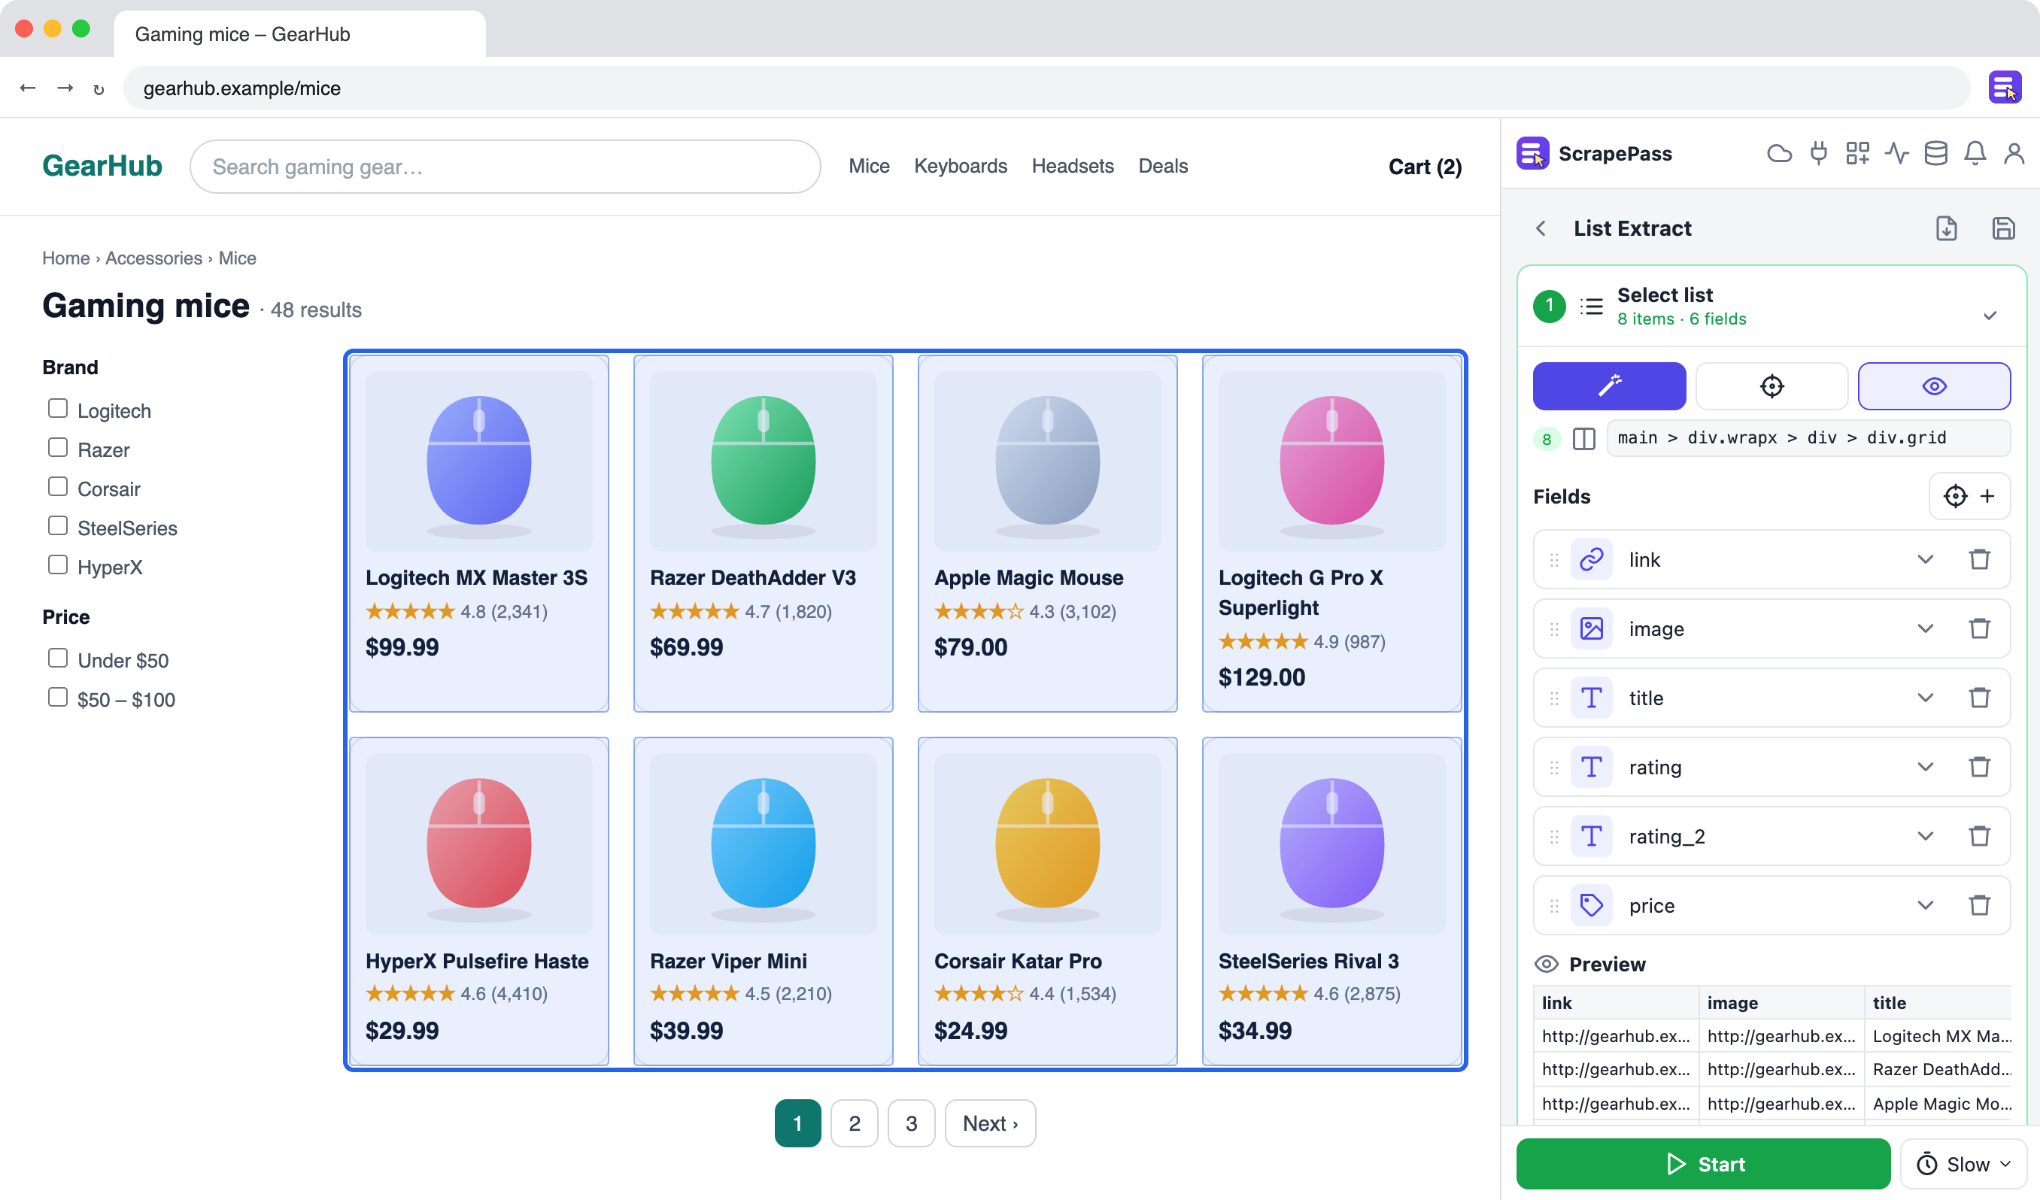Select the magic wand auto-detect button
This screenshot has width=2040, height=1200.
pyautogui.click(x=1609, y=386)
